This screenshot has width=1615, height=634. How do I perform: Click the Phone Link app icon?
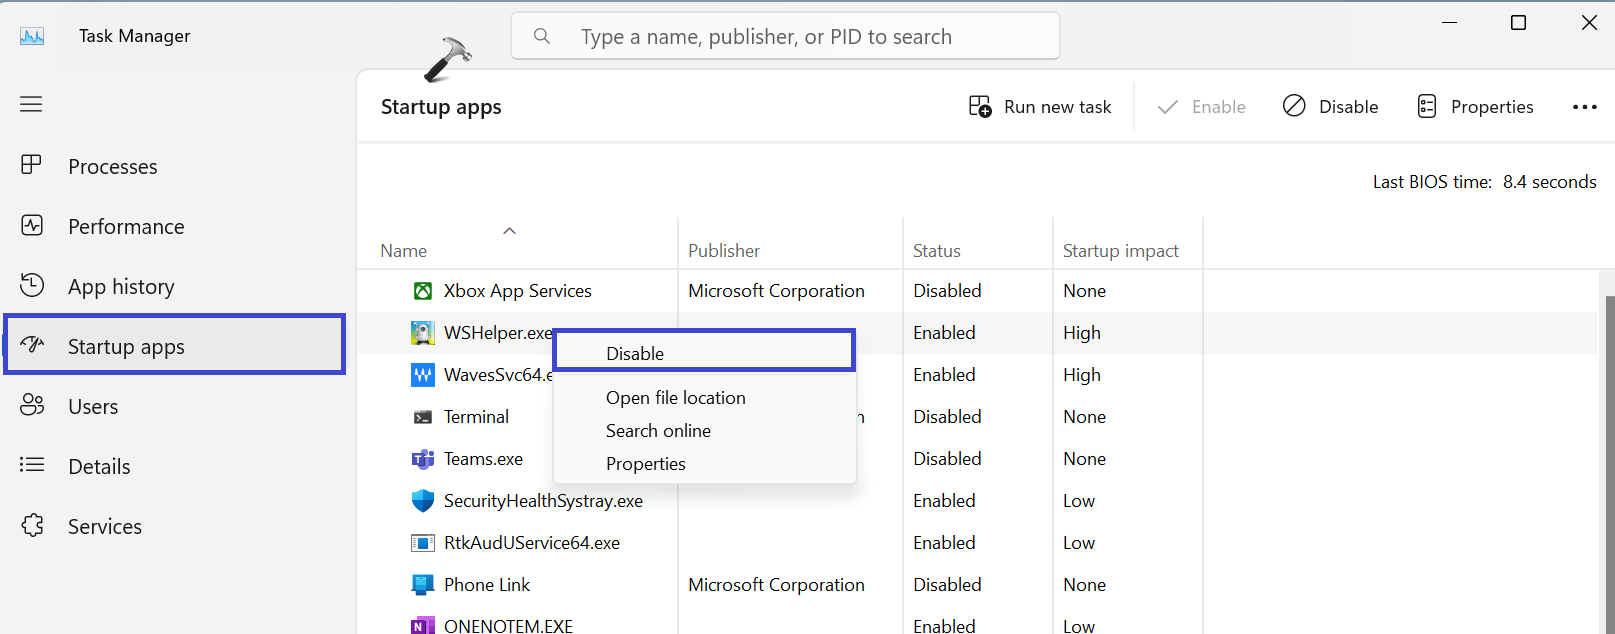click(423, 585)
